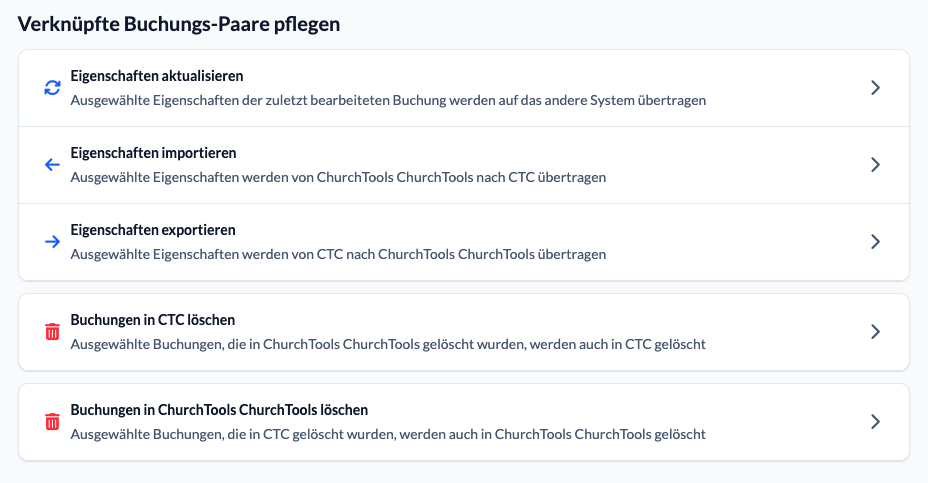Click description 'von ChurchTools ChurchTools nach CTC übertragen'
This screenshot has width=928, height=483.
338,177
